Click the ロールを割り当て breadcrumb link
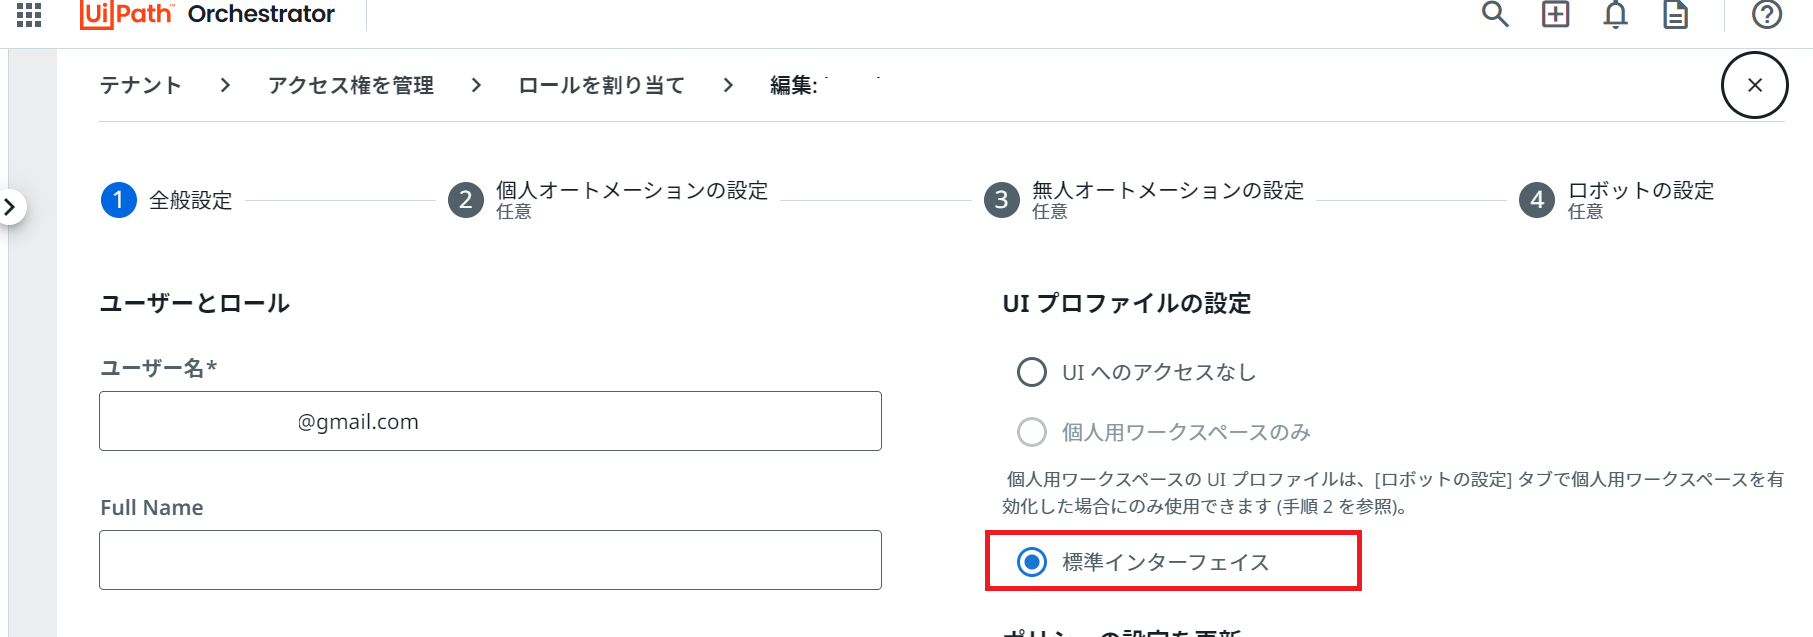 601,86
